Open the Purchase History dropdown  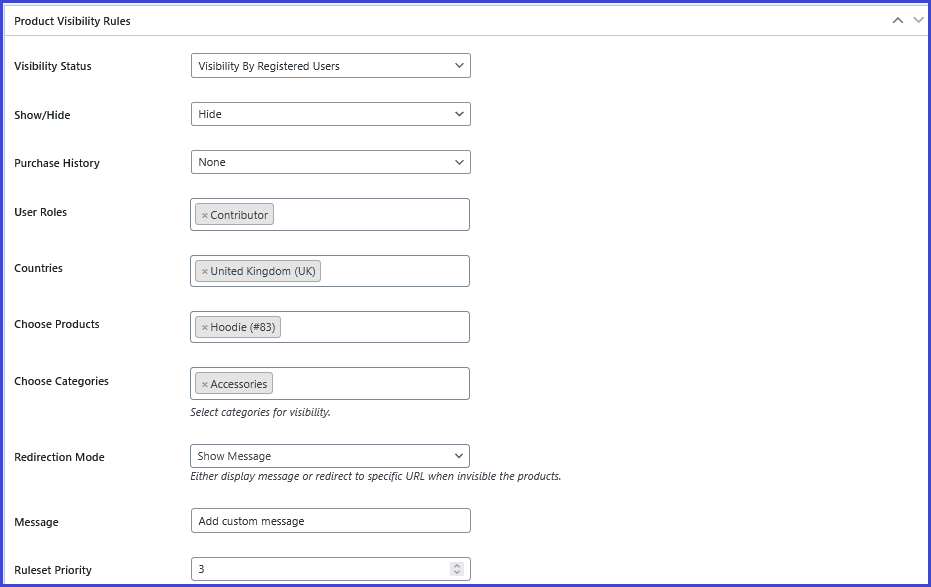tap(331, 162)
